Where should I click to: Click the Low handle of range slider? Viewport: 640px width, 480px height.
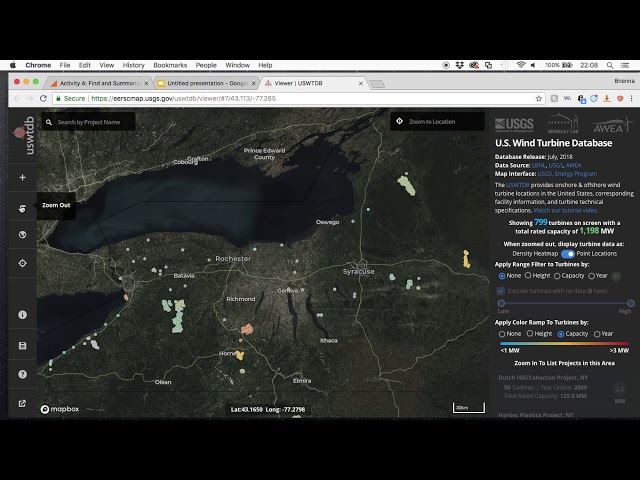pos(501,303)
